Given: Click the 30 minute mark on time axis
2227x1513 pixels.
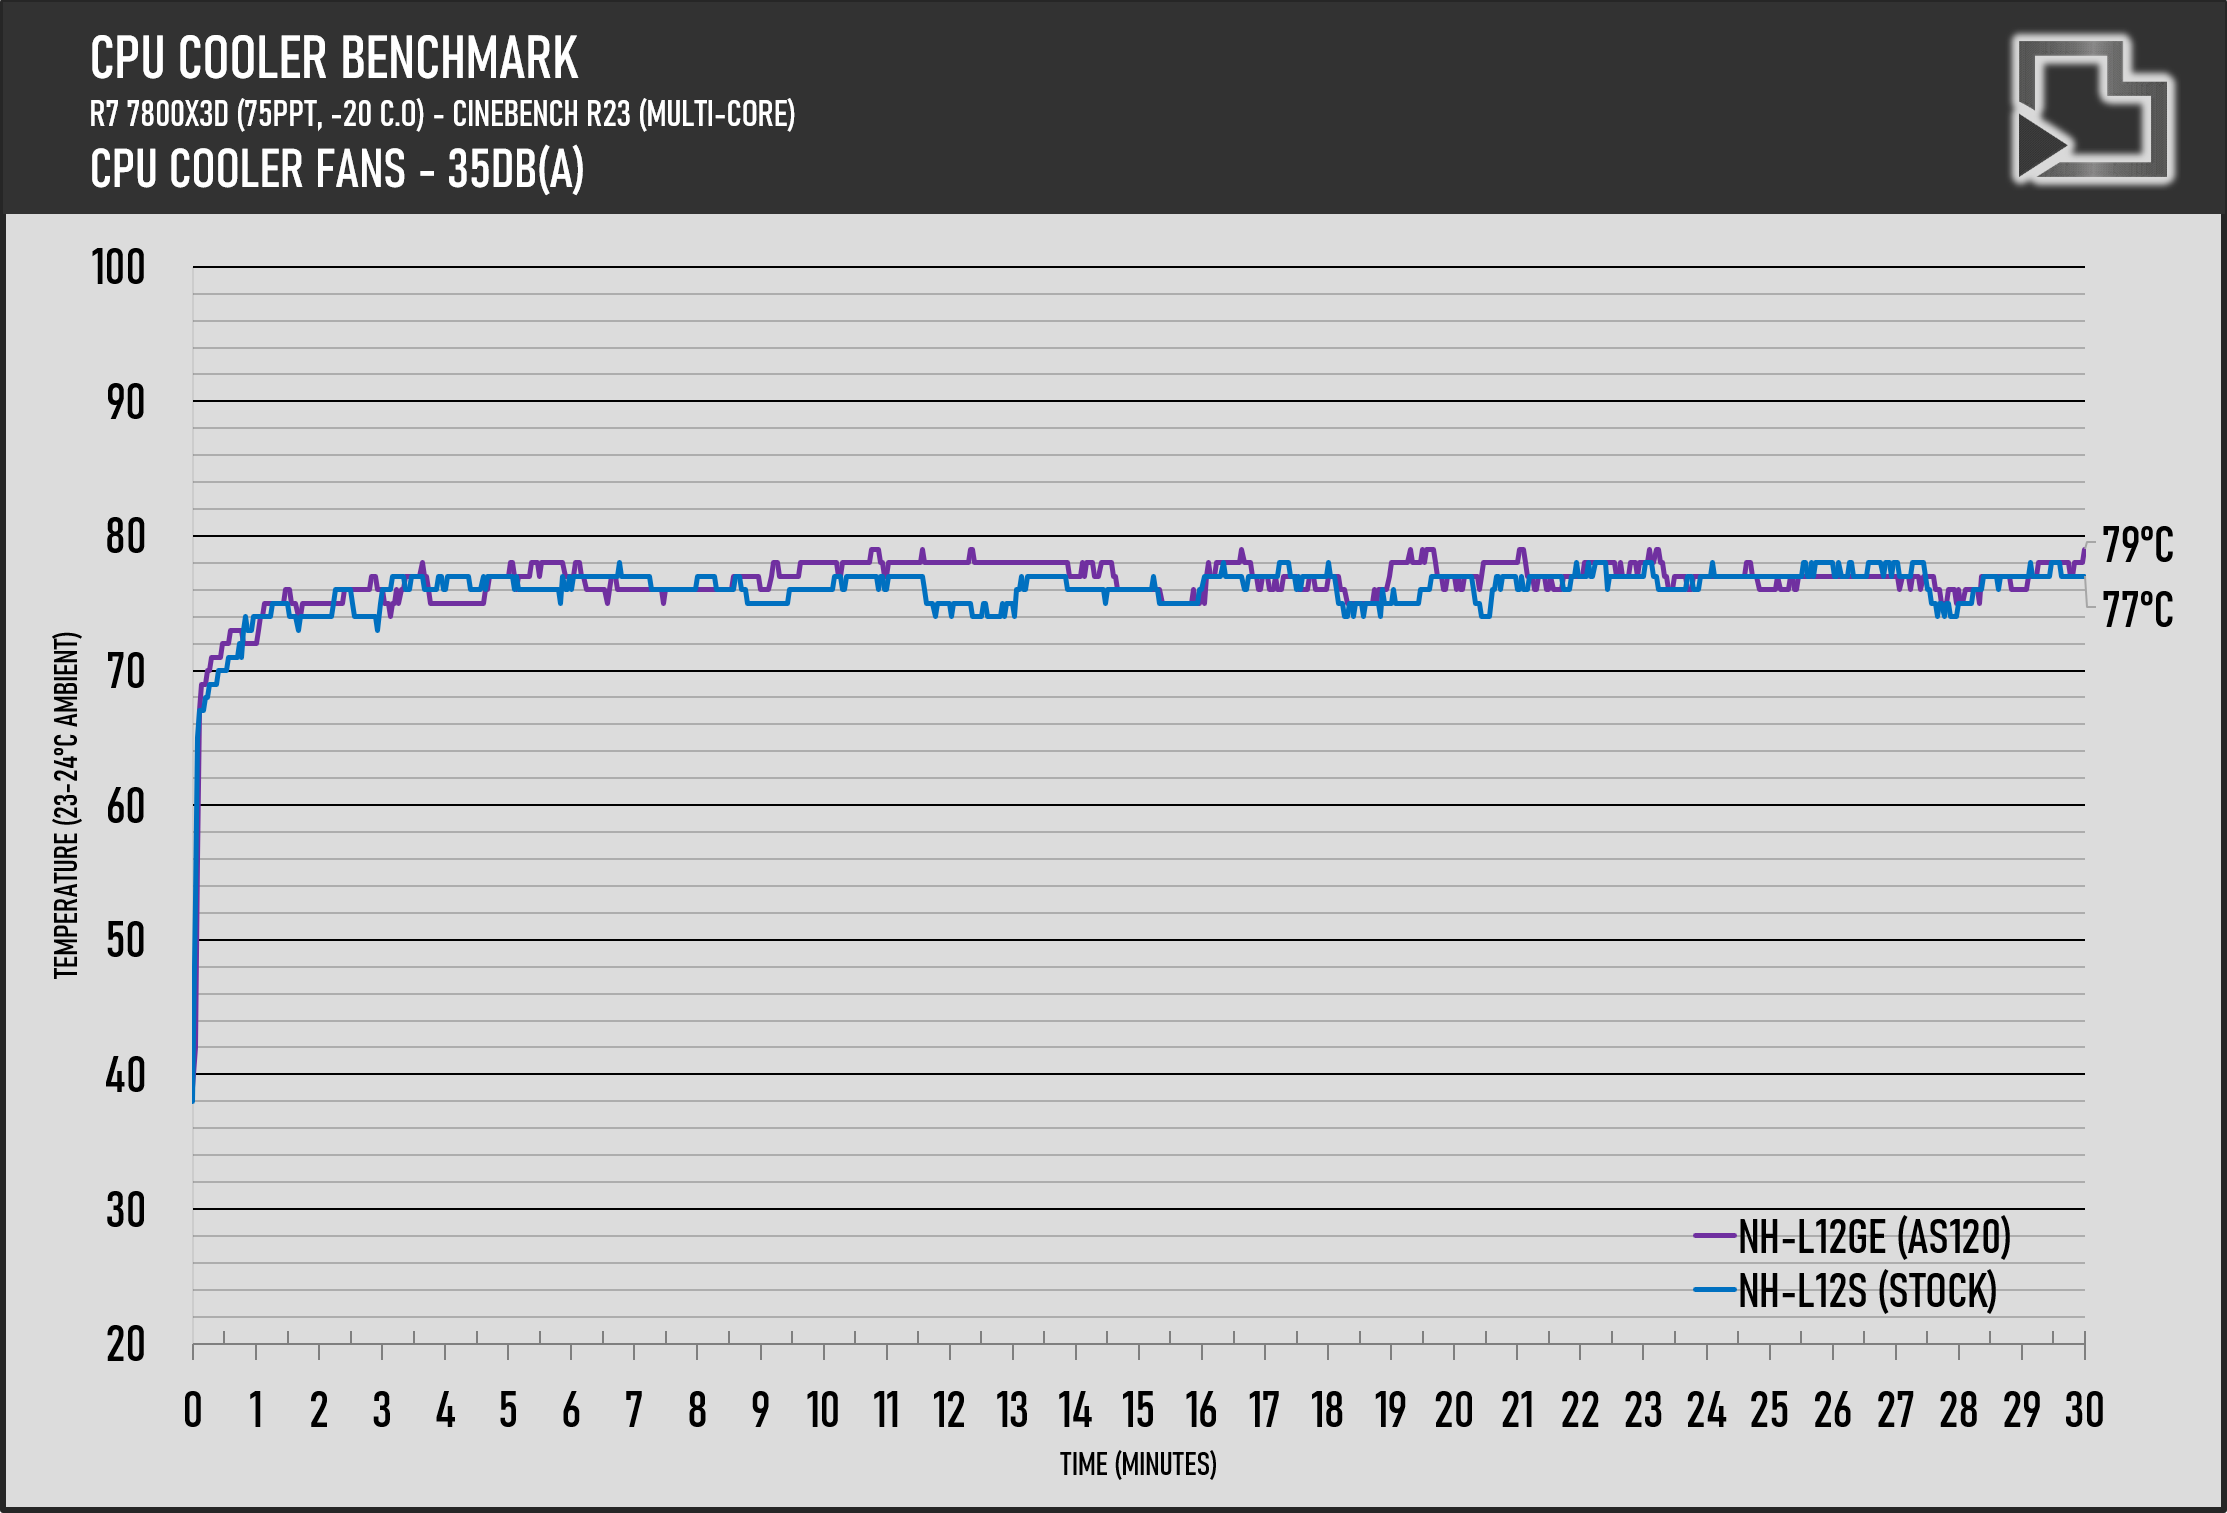Looking at the screenshot, I should click(2084, 1410).
